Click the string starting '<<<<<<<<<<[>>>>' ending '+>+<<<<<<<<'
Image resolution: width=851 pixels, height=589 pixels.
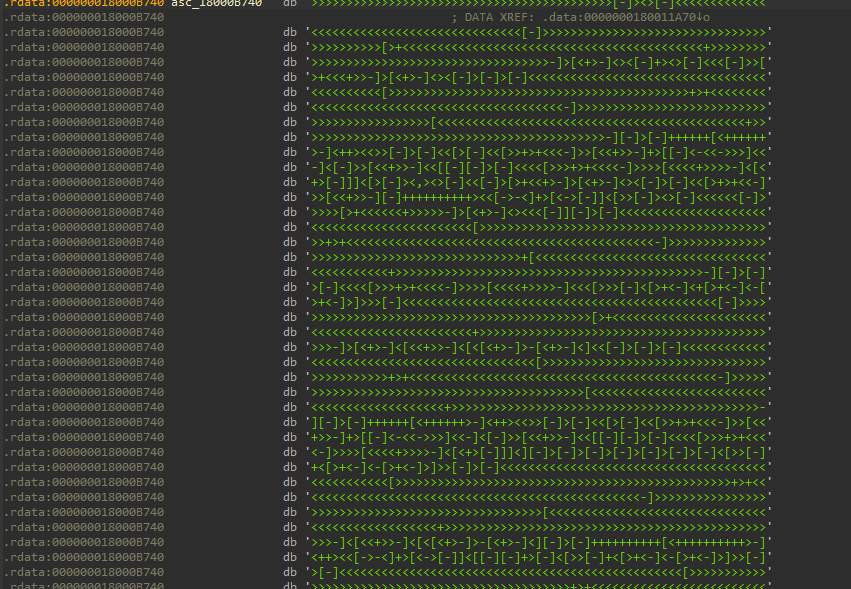tap(538, 92)
